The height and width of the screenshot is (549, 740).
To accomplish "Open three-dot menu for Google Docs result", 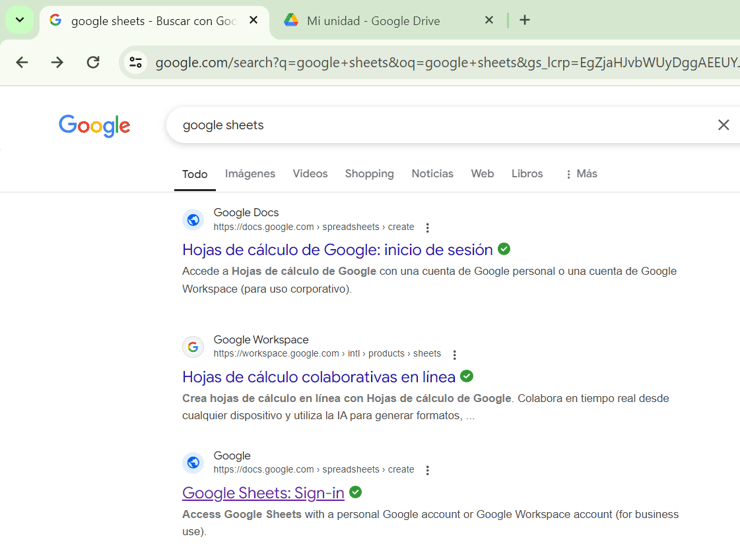I will coord(428,228).
